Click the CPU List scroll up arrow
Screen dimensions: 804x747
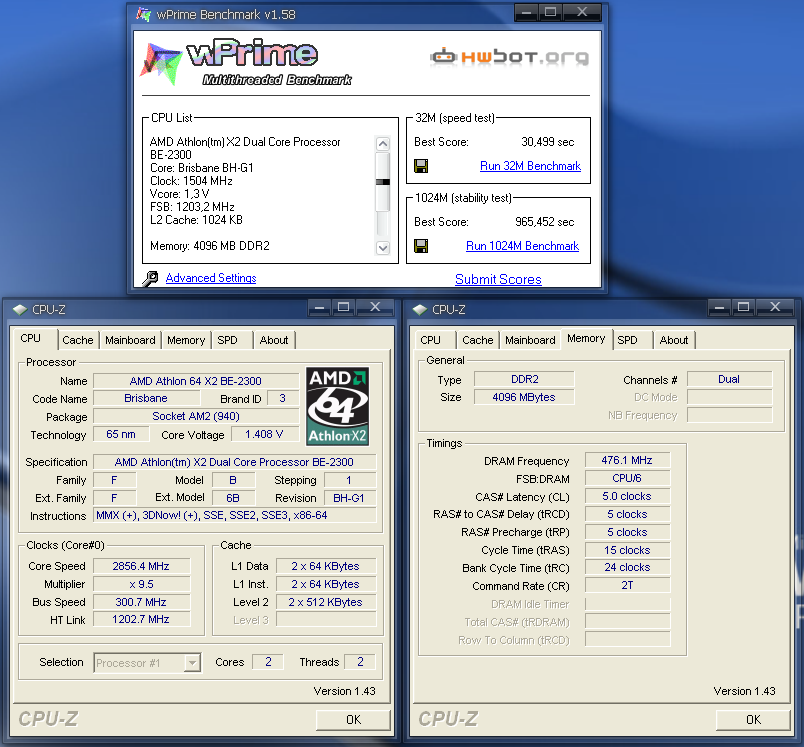383,144
